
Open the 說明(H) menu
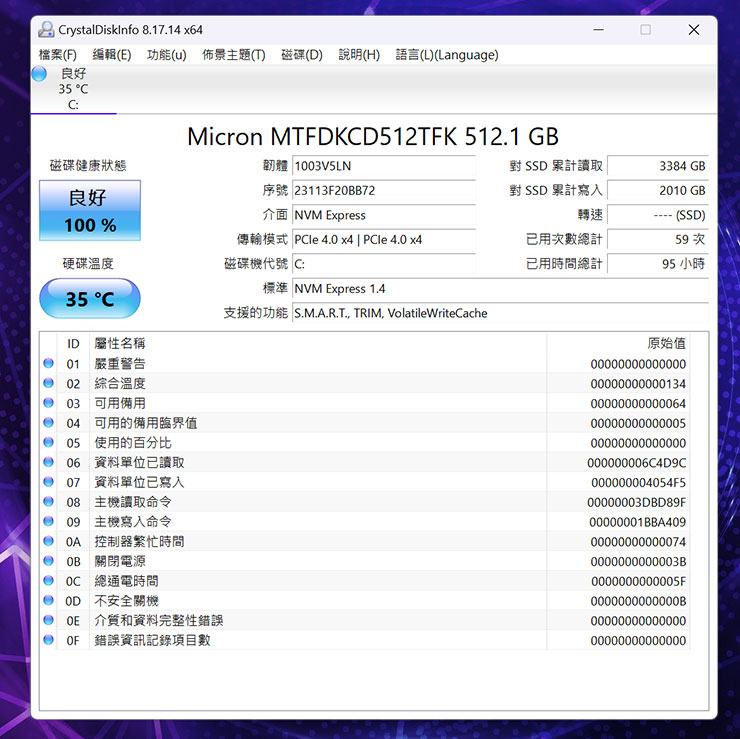coord(359,55)
